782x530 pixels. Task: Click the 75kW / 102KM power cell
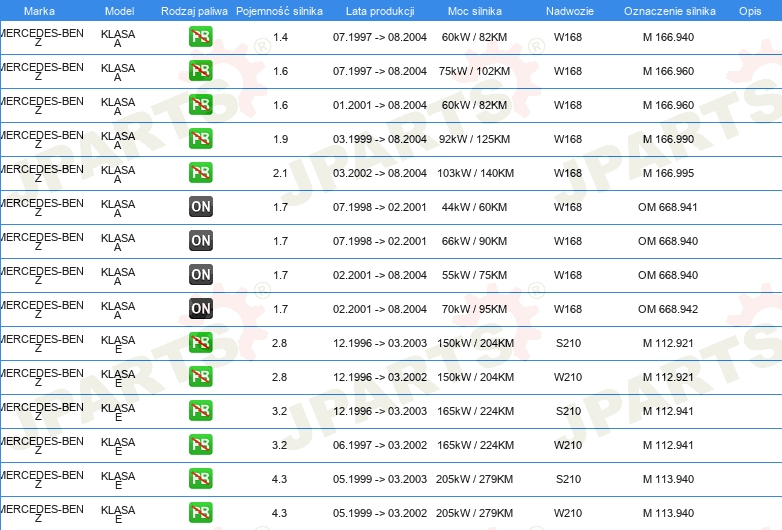(x=474, y=71)
